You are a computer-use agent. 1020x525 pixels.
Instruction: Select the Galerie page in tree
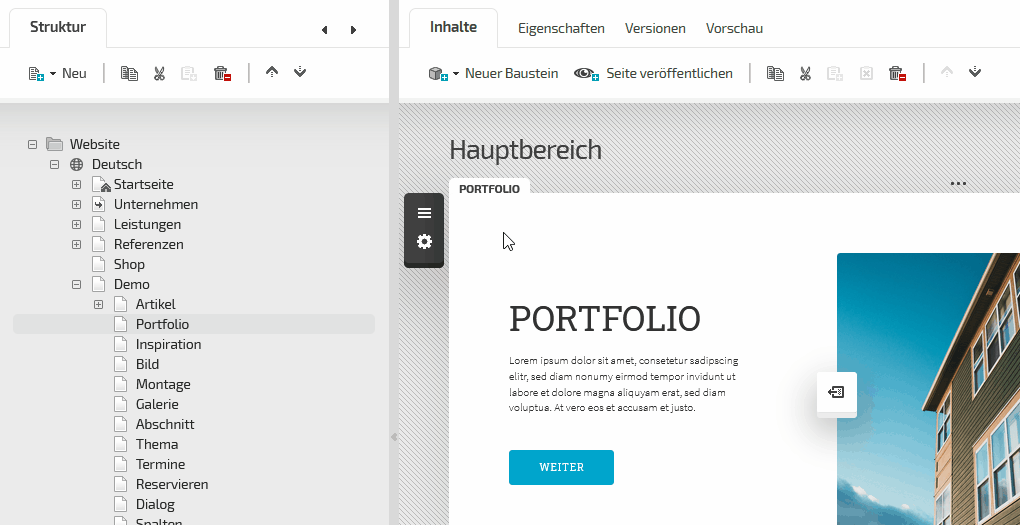[x=157, y=404]
